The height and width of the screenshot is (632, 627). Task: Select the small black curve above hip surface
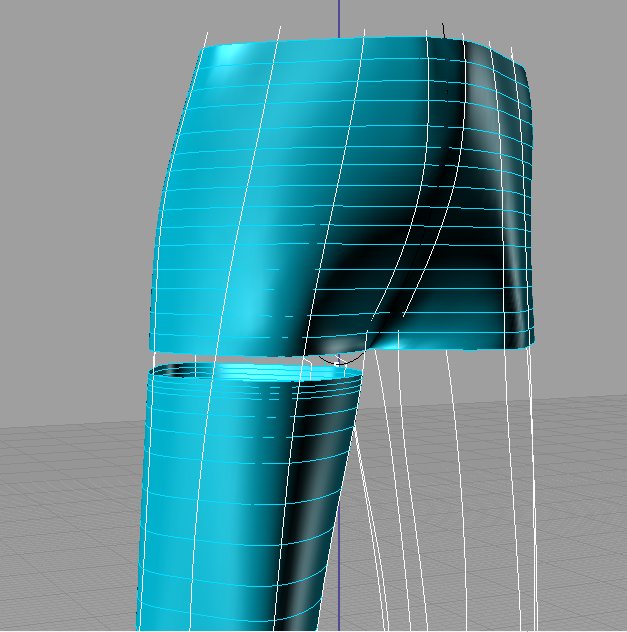444,31
